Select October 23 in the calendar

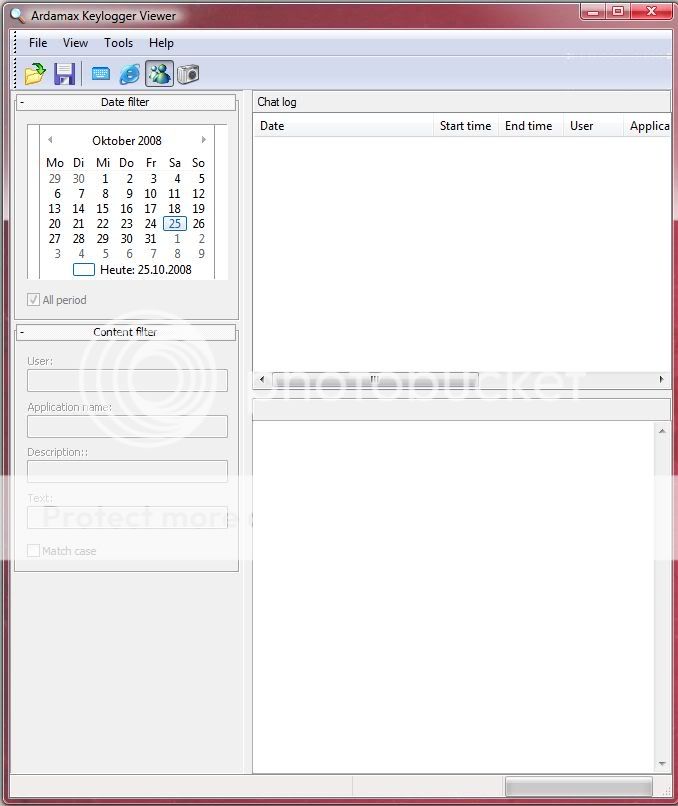click(126, 224)
